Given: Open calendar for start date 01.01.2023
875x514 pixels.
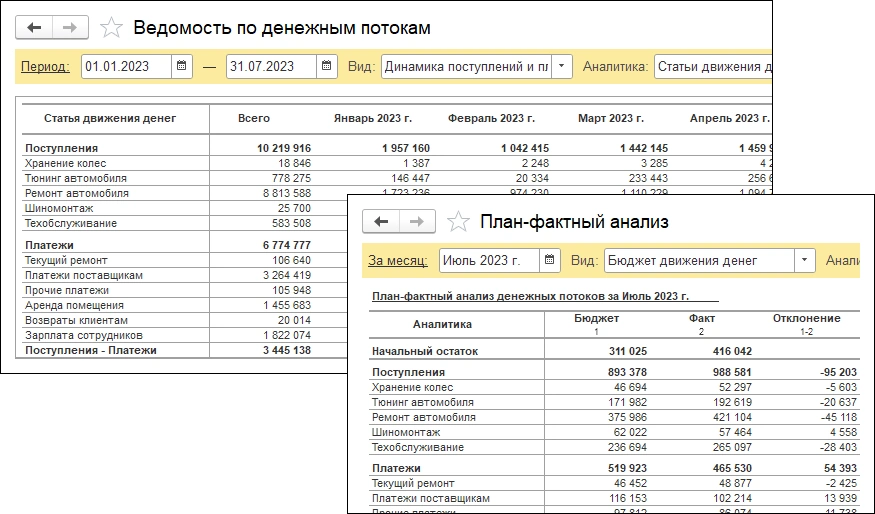Looking at the screenshot, I should pos(182,67).
